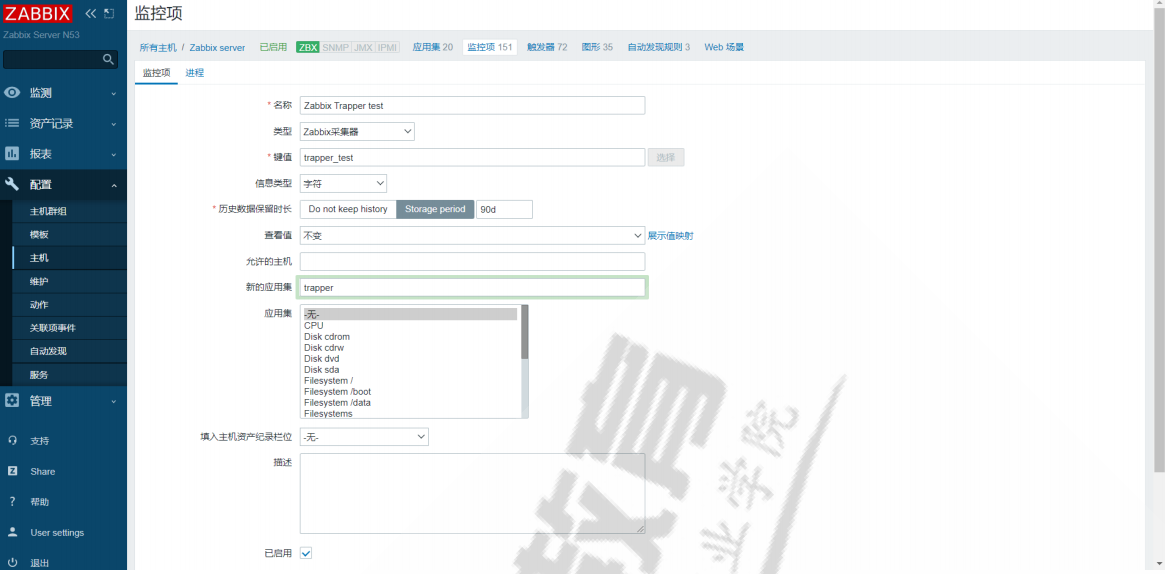Click the headset icon for 支持
The image size is (1165, 574).
click(x=12, y=440)
